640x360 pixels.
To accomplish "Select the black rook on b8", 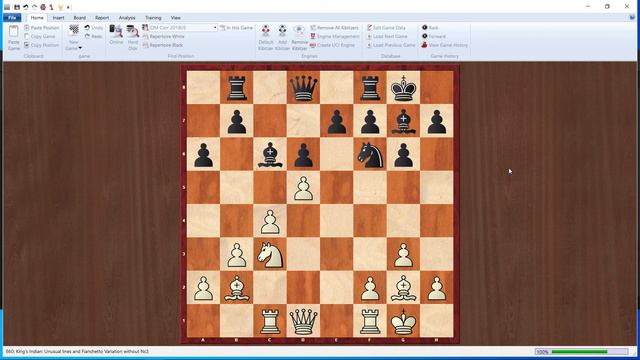I will (237, 87).
